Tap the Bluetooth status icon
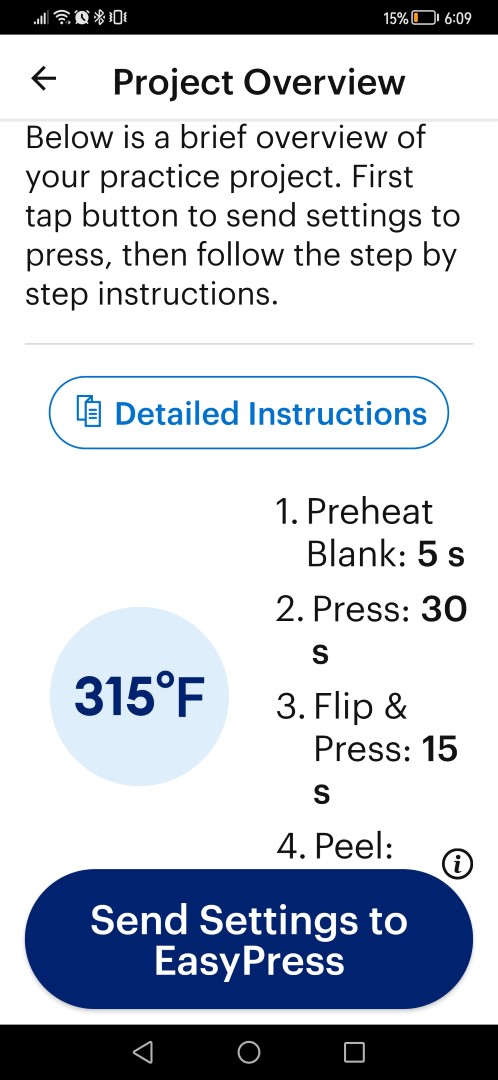498x1080 pixels. (x=97, y=18)
